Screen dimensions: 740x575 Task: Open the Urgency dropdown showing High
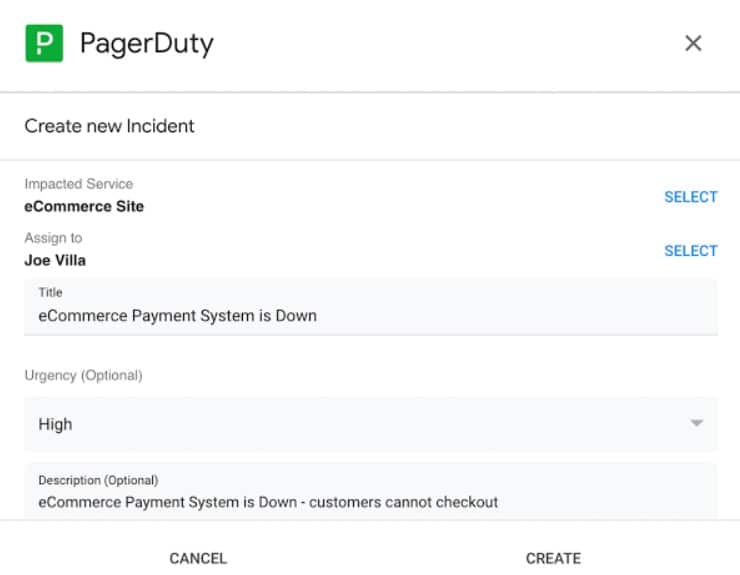tap(370, 424)
